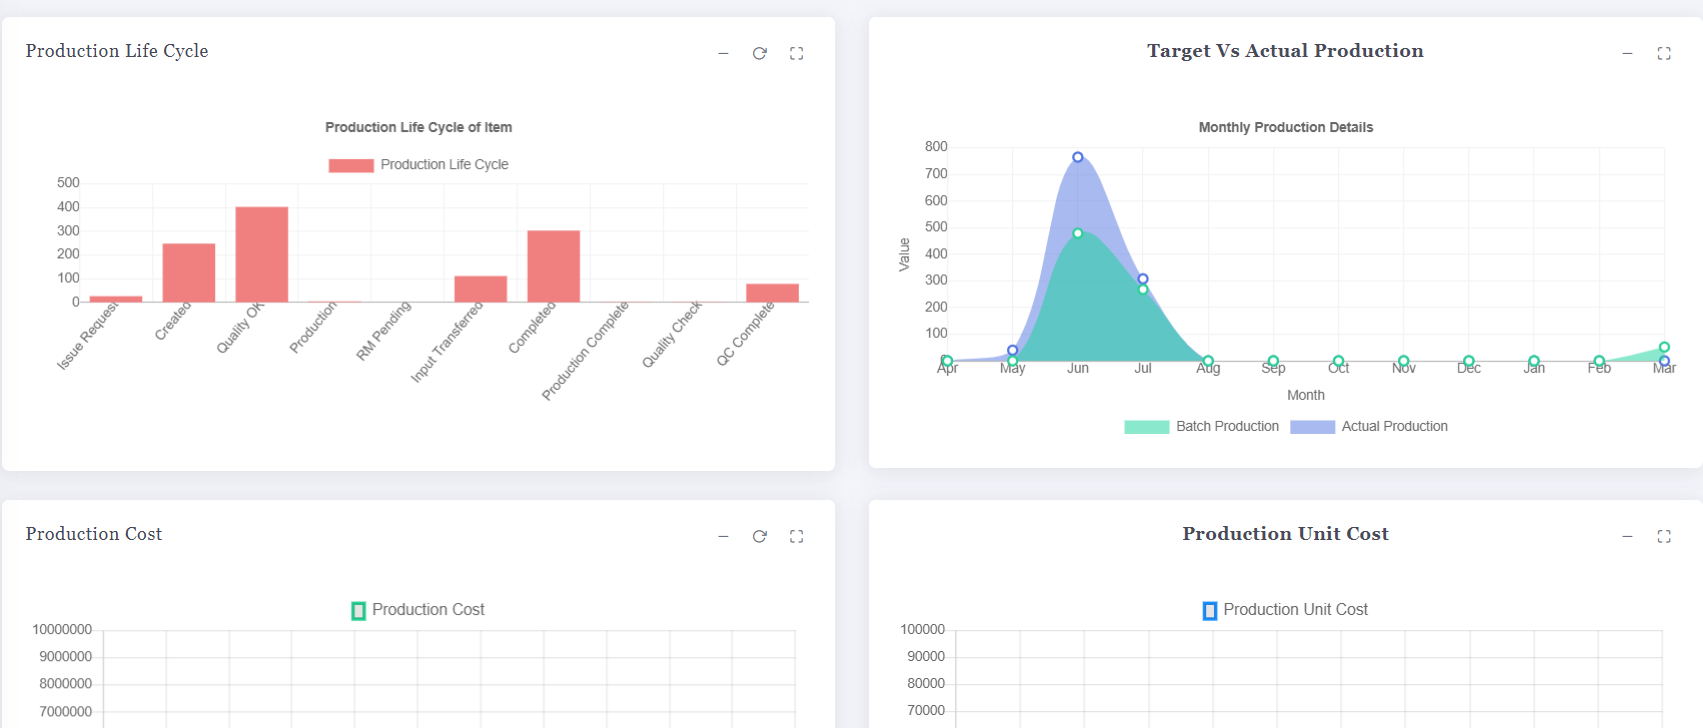This screenshot has width=1703, height=728.
Task: Expand Production Life Cycle card to fullscreen
Action: [796, 53]
